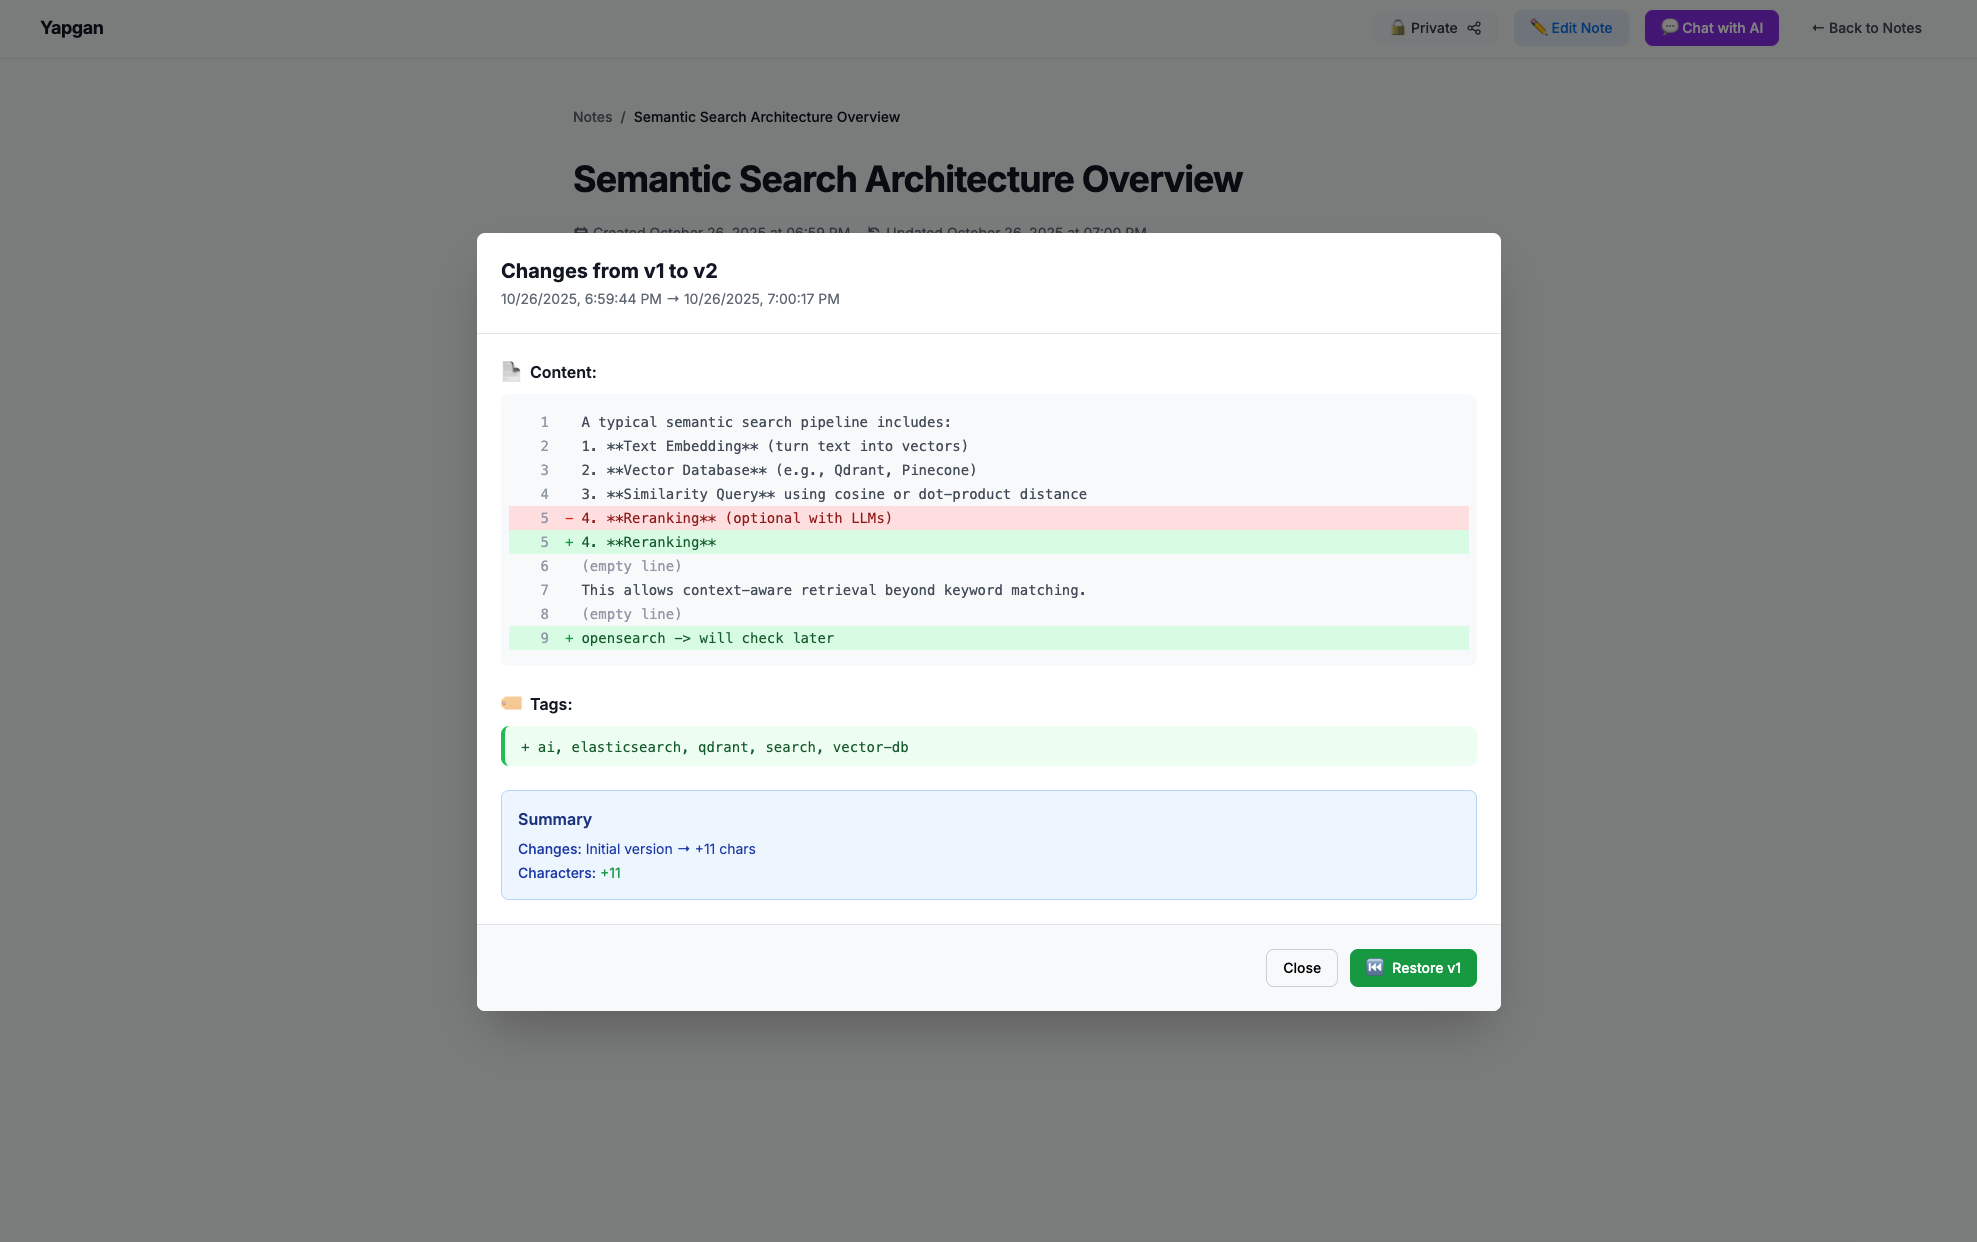The height and width of the screenshot is (1242, 1977).
Task: Click the lock icon beside Private
Action: click(1398, 28)
